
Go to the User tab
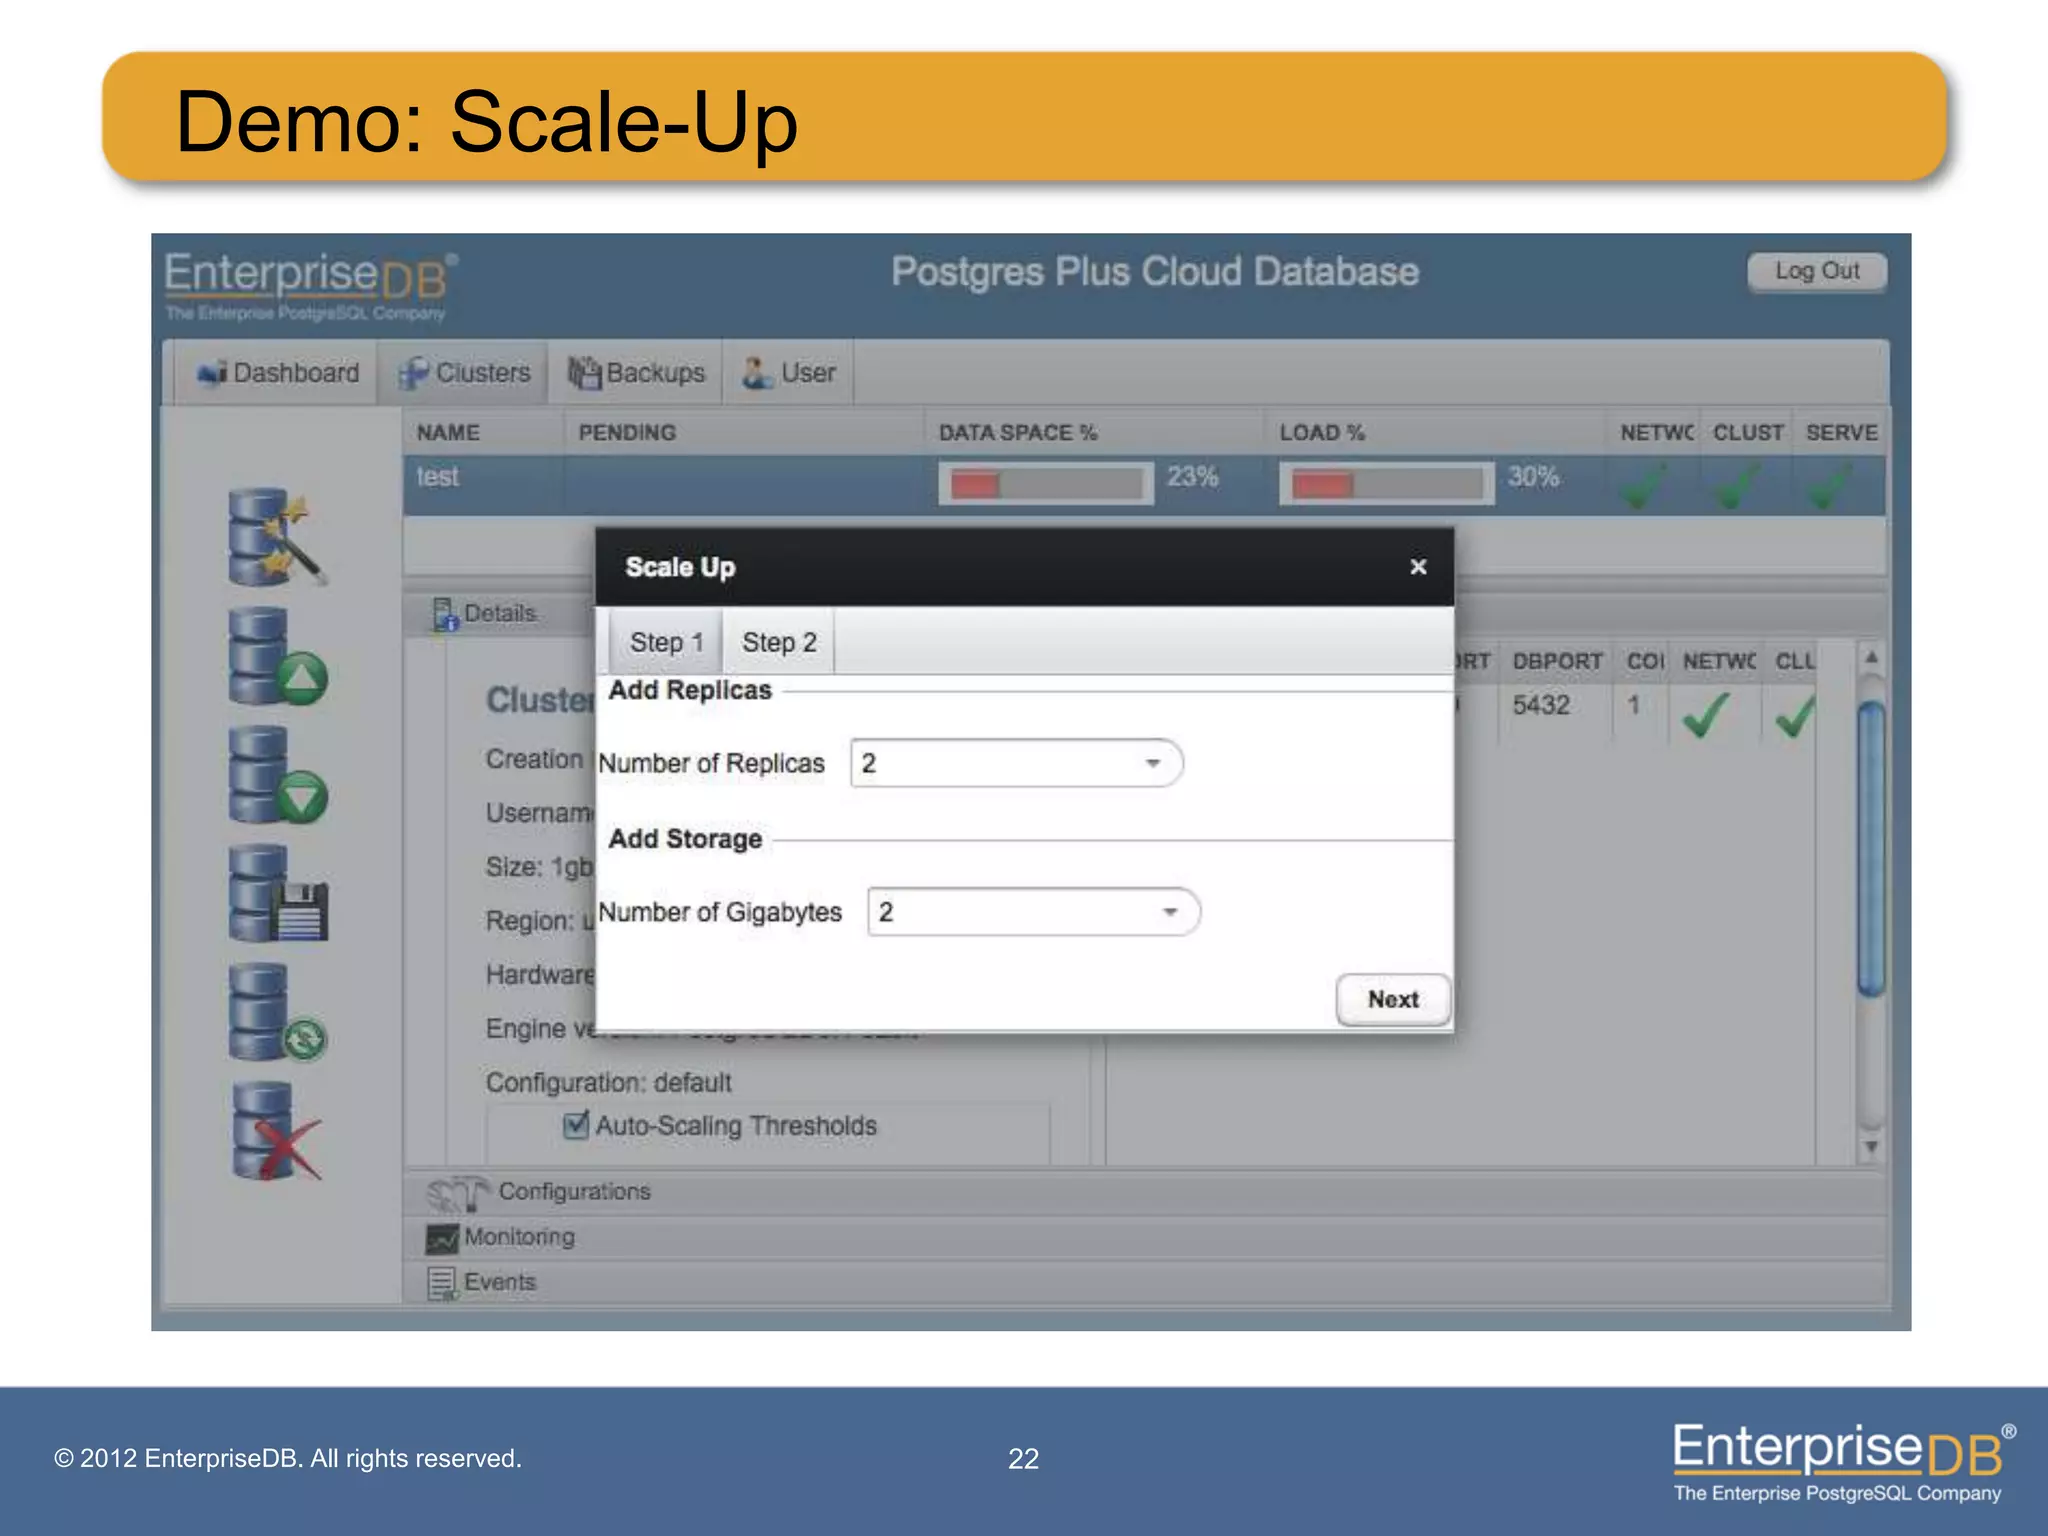[x=789, y=373]
